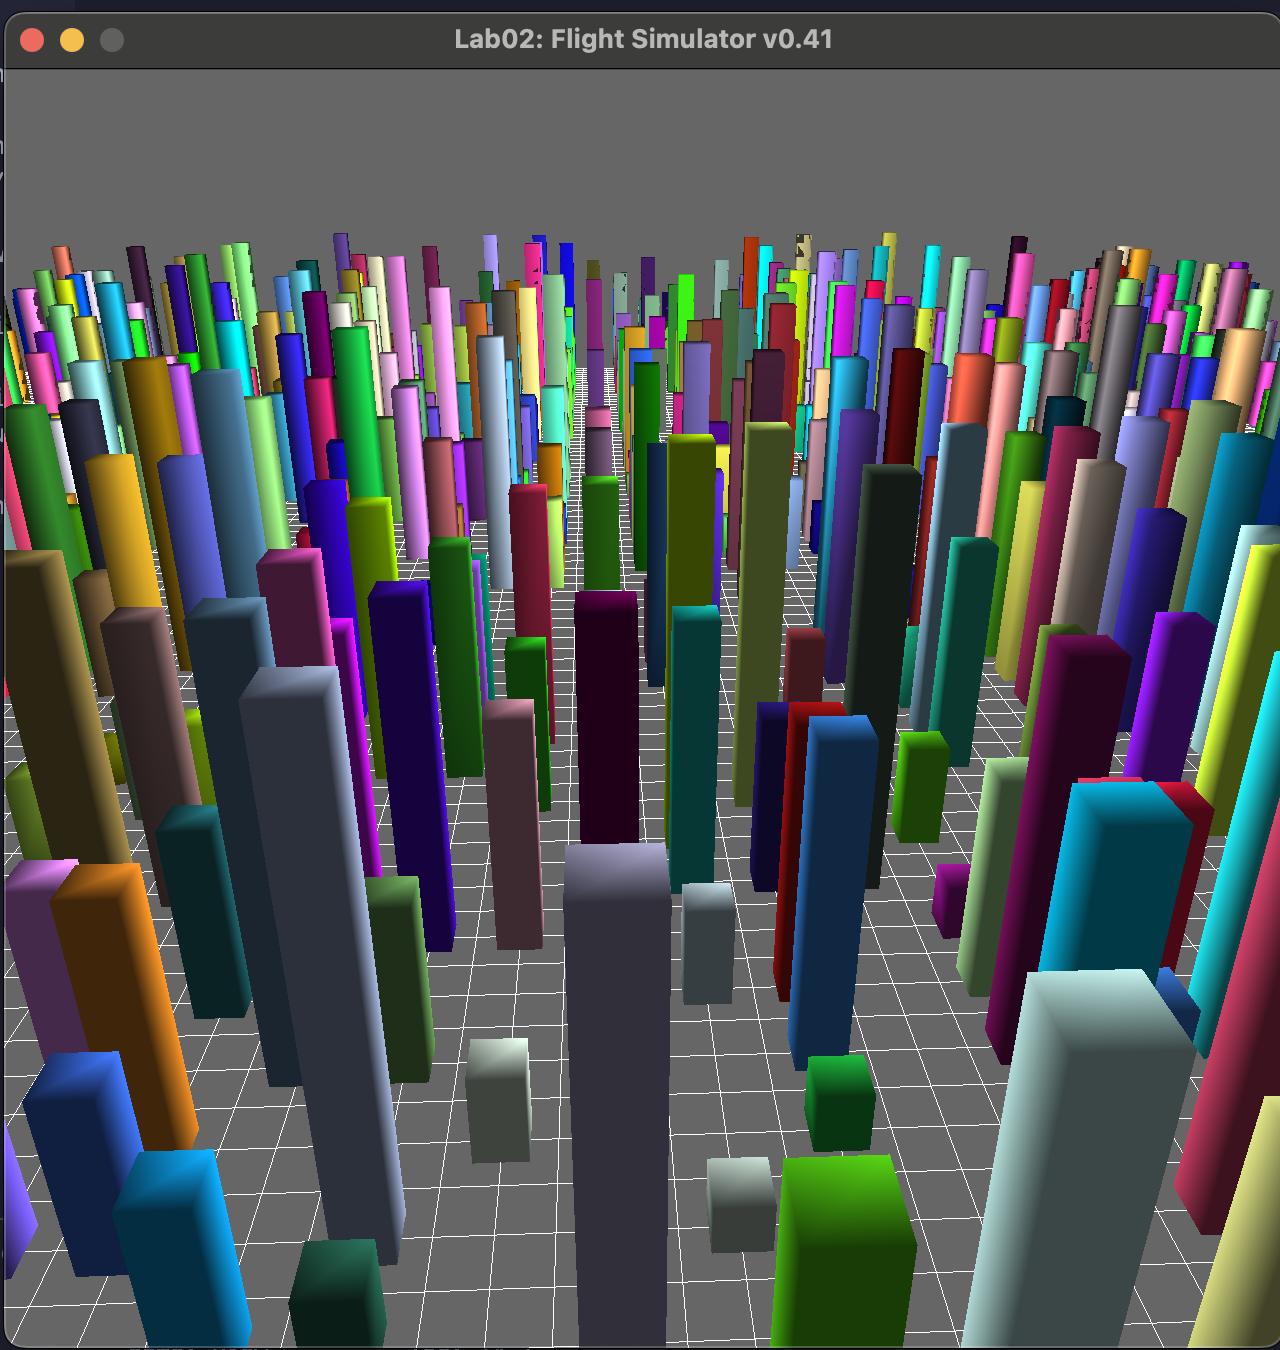Select the dark indigo tower left of center
Image resolution: width=1280 pixels, height=1350 pixels.
click(x=412, y=760)
